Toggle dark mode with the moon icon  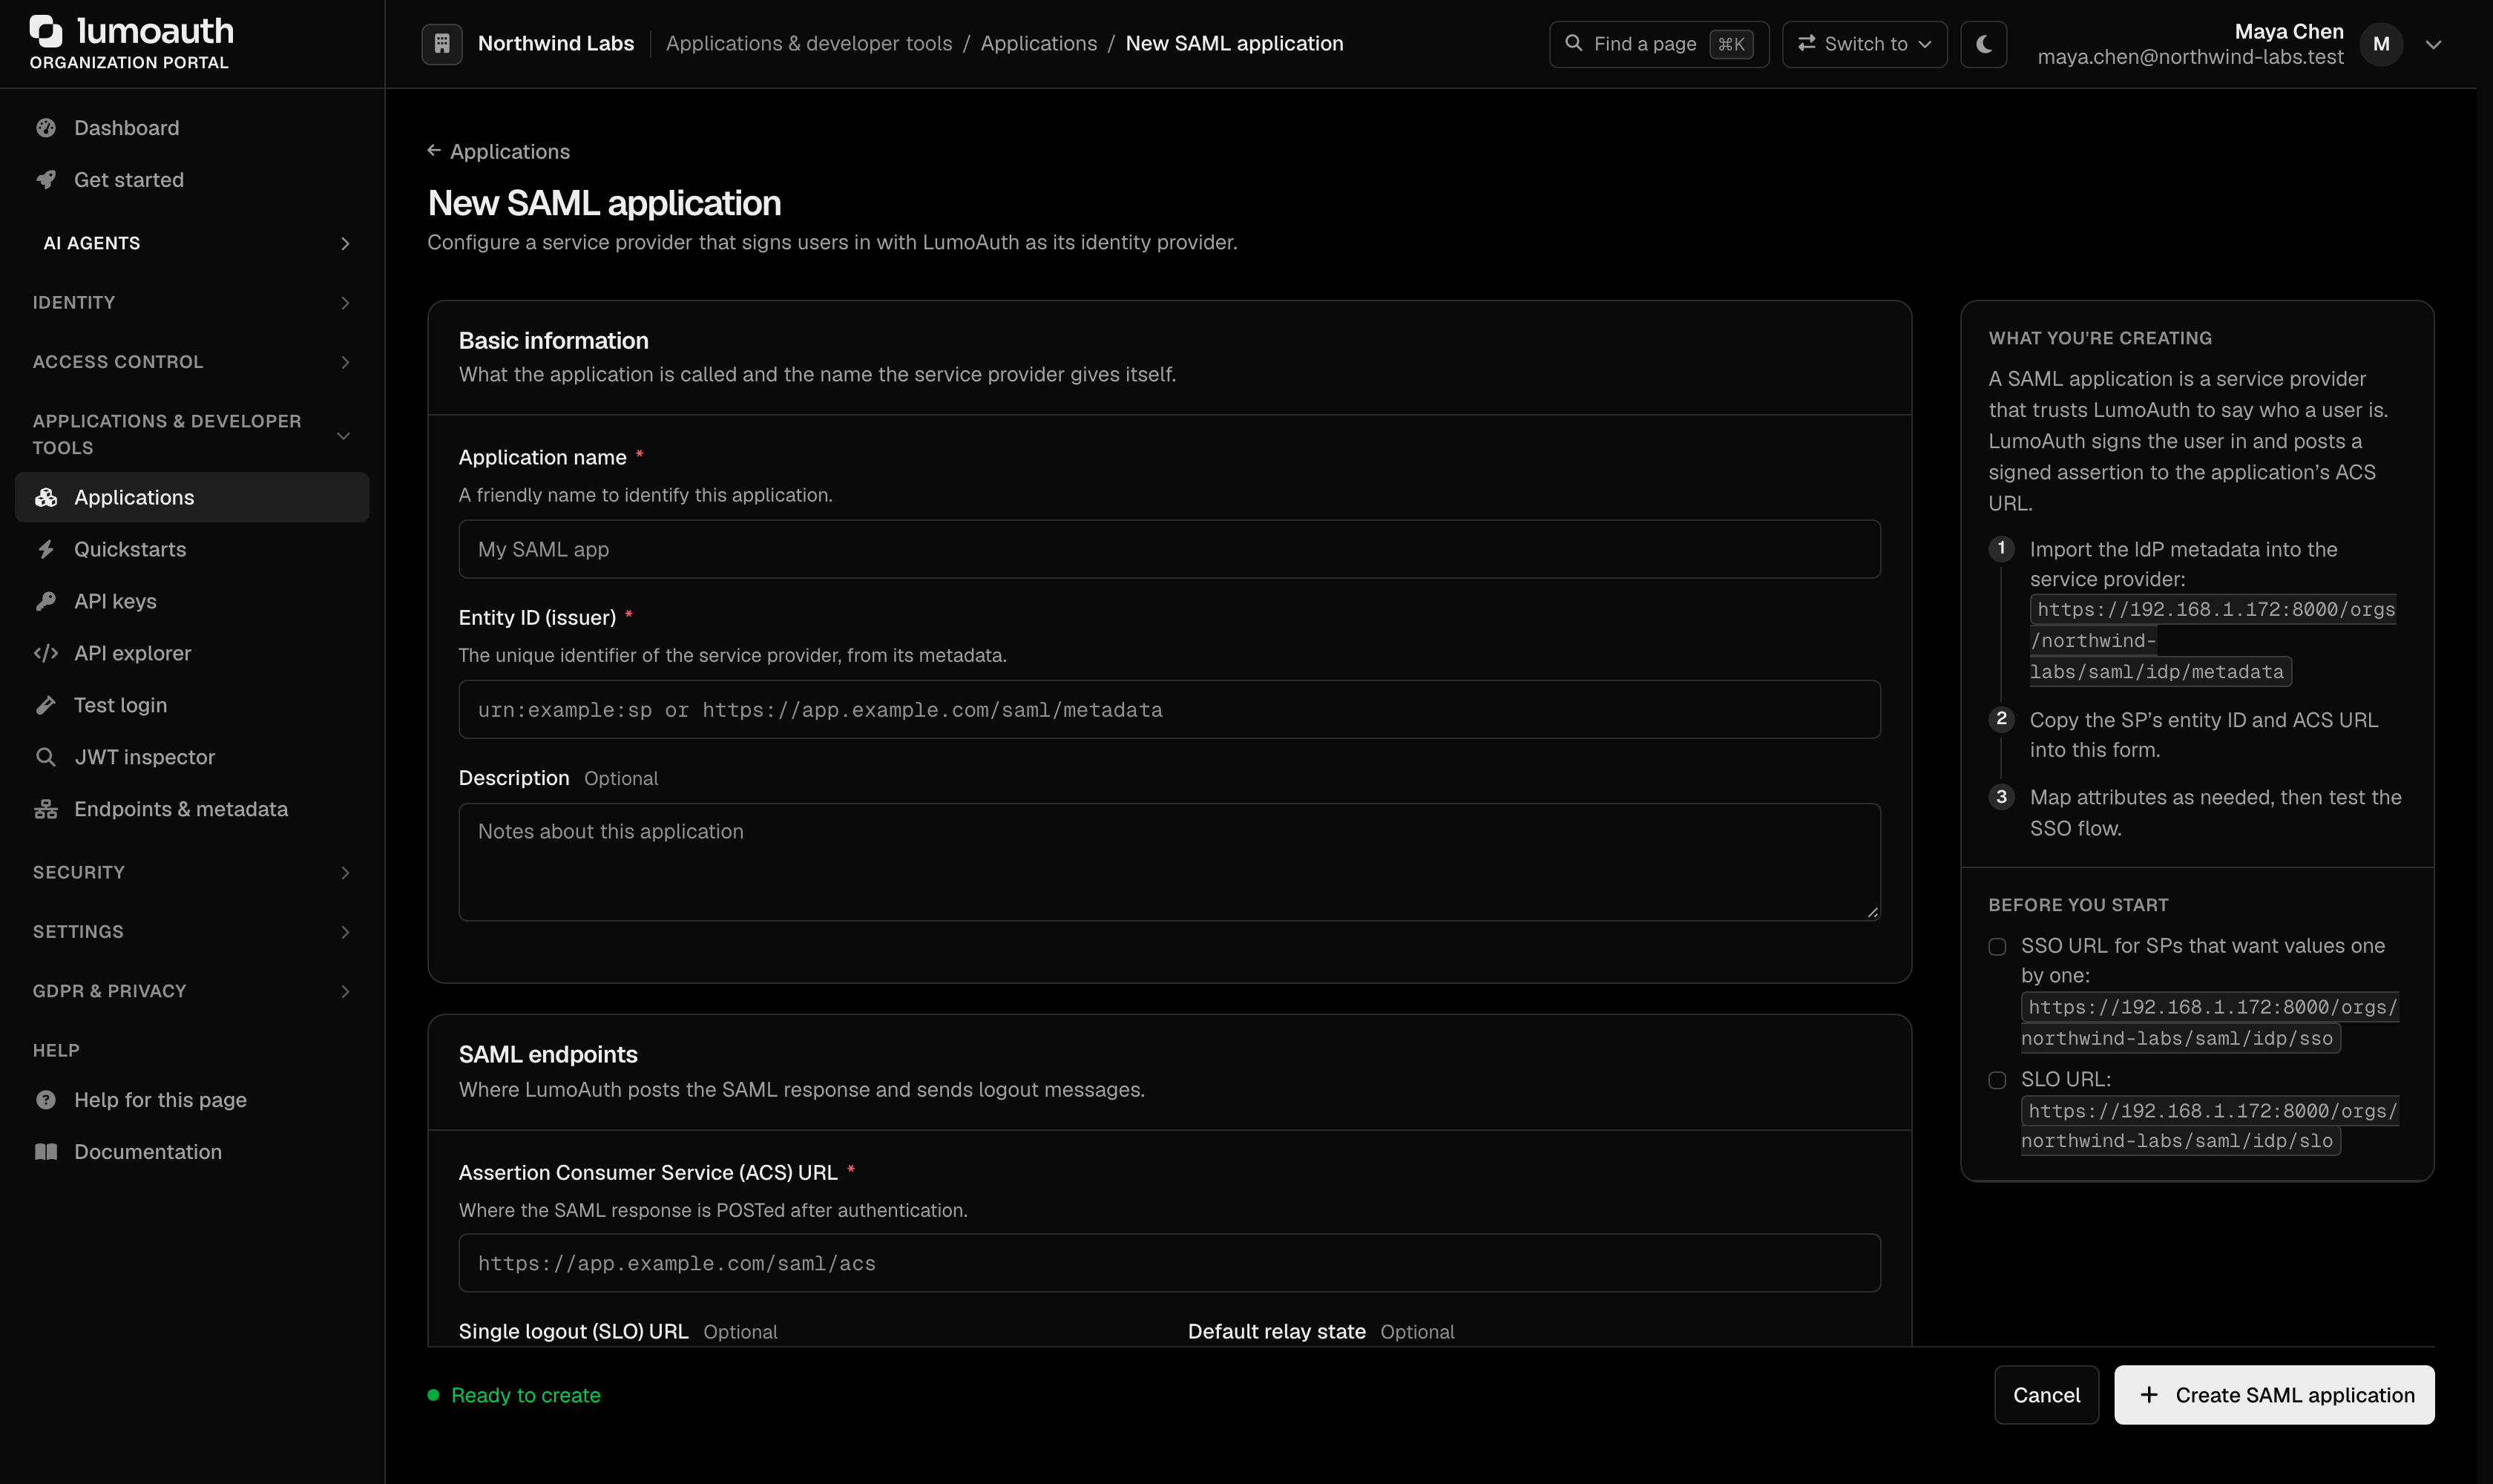pos(1984,44)
